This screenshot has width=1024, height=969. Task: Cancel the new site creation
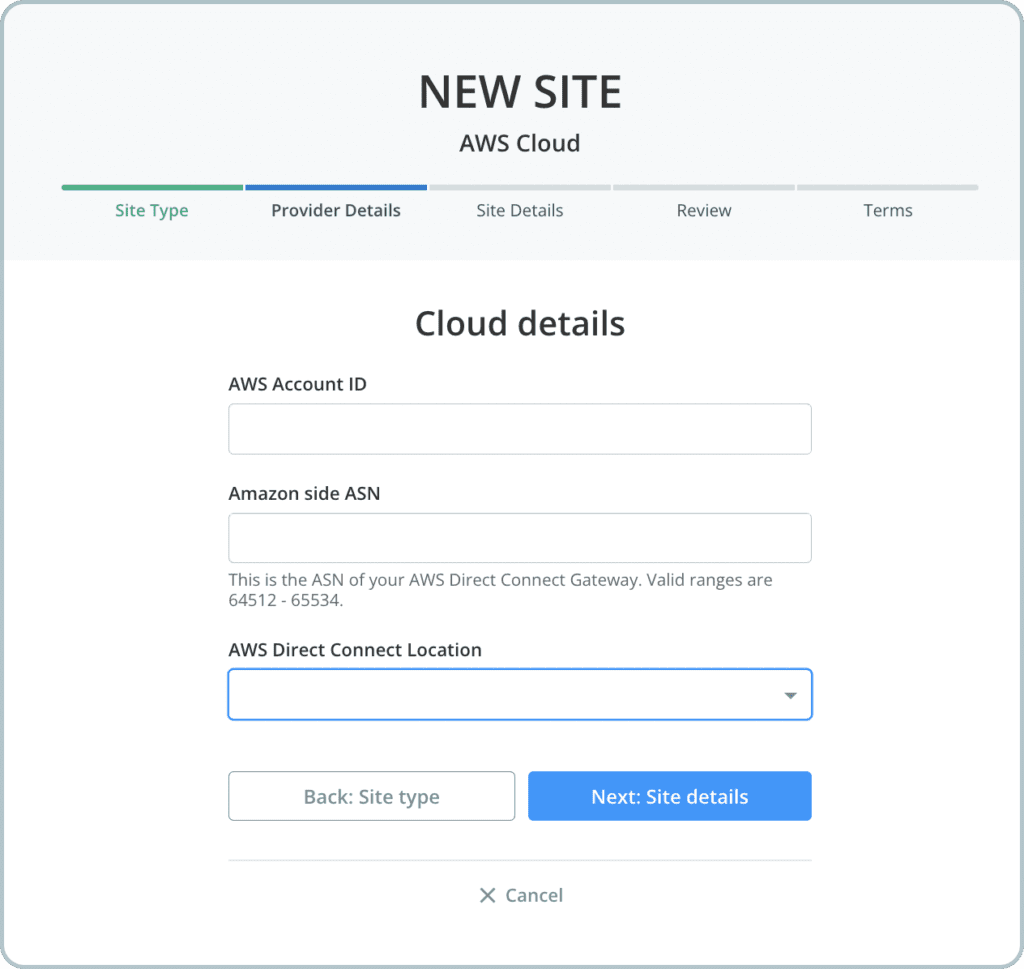click(x=519, y=895)
